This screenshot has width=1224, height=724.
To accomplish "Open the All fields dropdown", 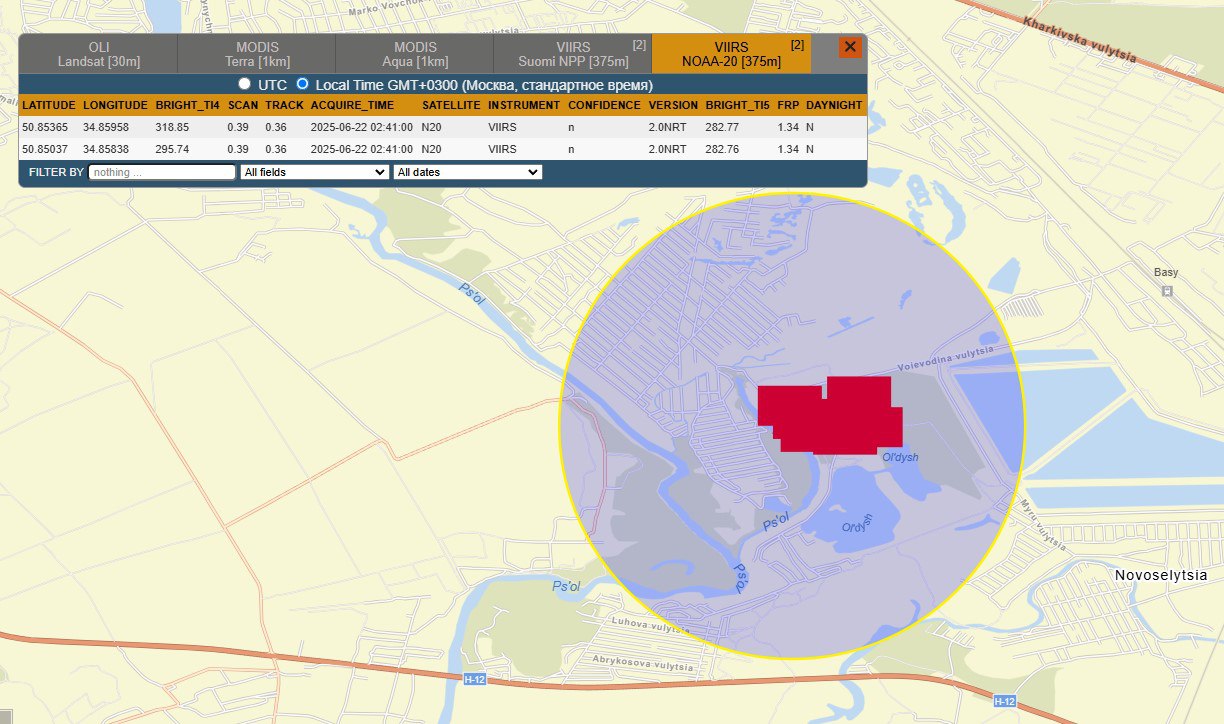I will [314, 172].
